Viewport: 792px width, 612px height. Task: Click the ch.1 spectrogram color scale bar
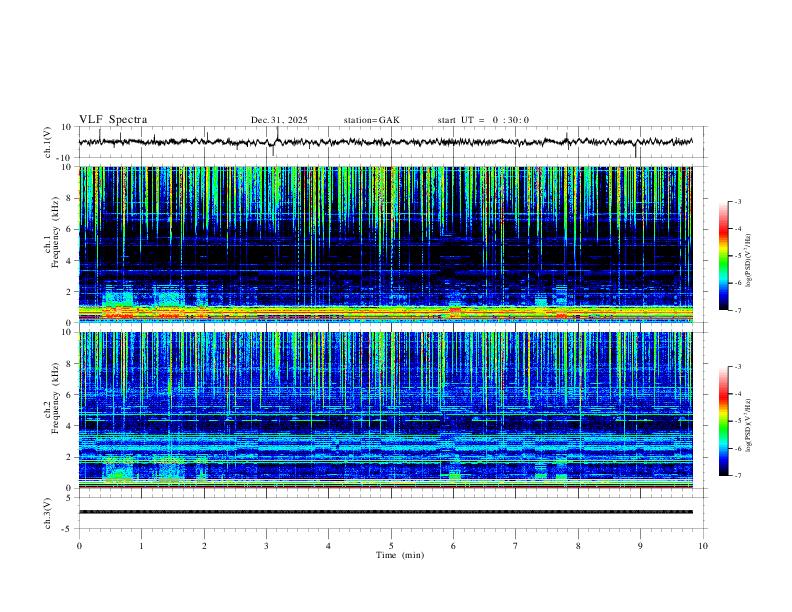(x=723, y=256)
